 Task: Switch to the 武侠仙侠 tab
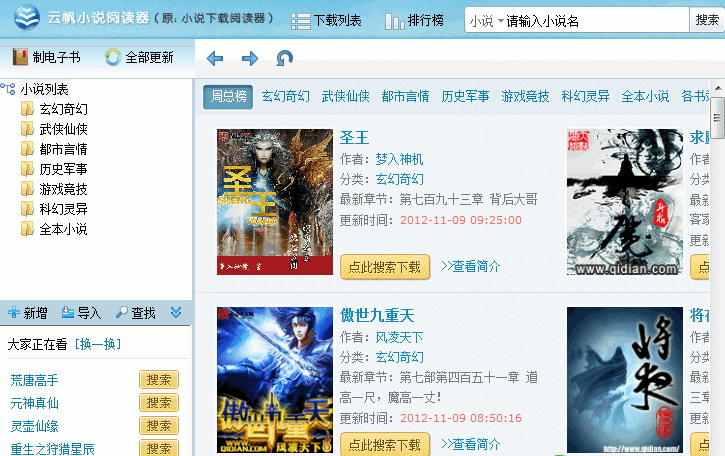[x=345, y=96]
